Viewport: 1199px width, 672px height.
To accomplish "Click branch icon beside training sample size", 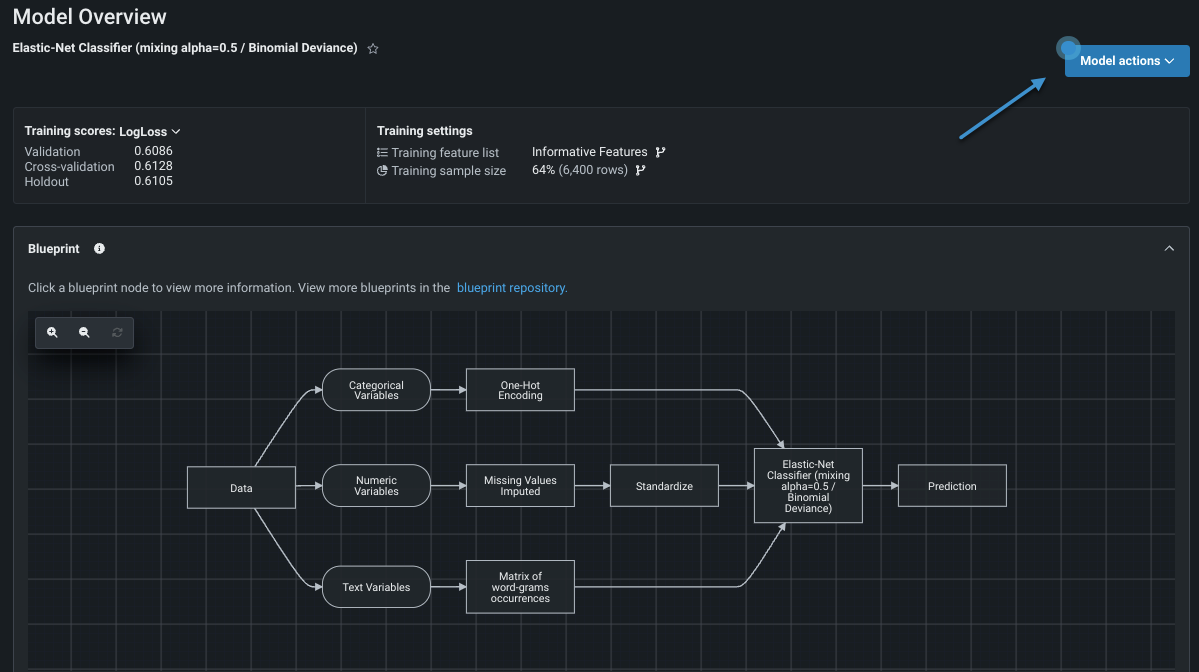I will tap(640, 170).
